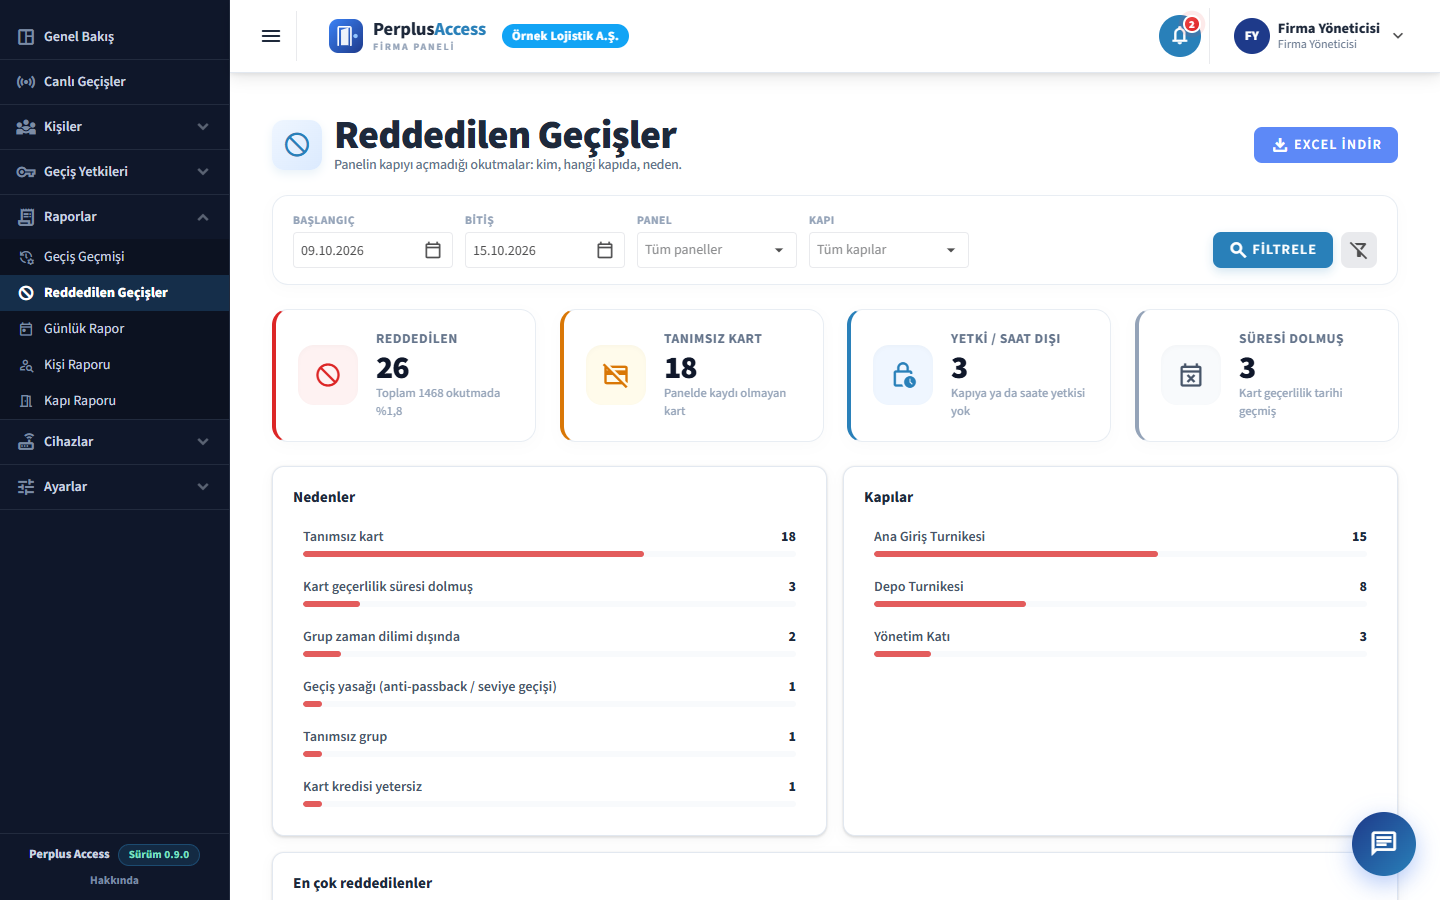Open the Başlangıç date calendar icon
1440x900 pixels.
(433, 250)
